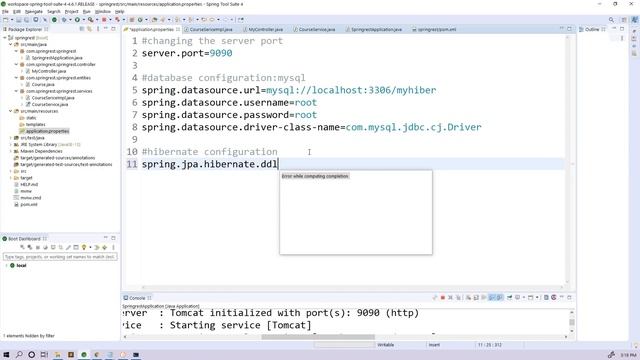The width and height of the screenshot is (640, 360).
Task: Click the lightbulb icon in Boot Dashboard toolbar
Action: (x=84, y=247)
